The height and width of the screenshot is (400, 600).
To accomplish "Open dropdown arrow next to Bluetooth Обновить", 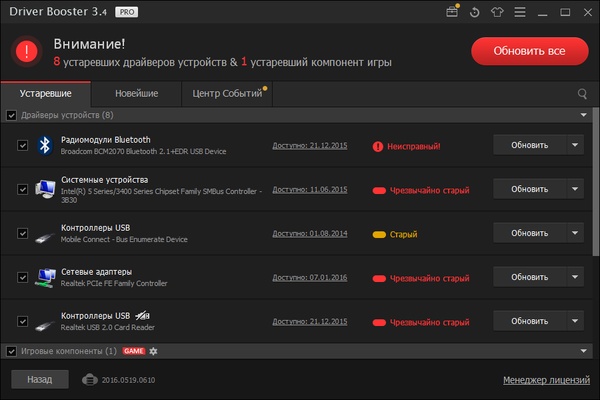I will (x=575, y=145).
